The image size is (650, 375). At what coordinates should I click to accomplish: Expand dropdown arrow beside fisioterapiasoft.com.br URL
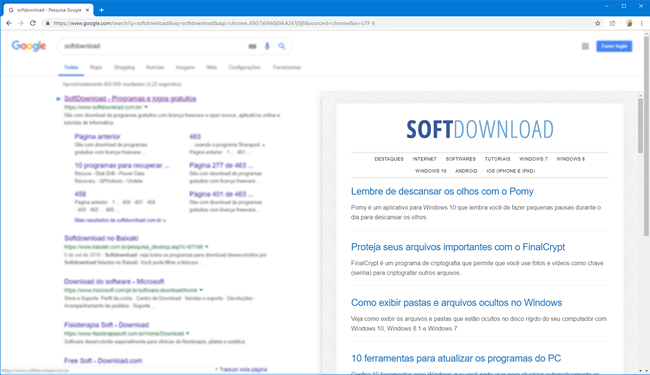point(188,333)
